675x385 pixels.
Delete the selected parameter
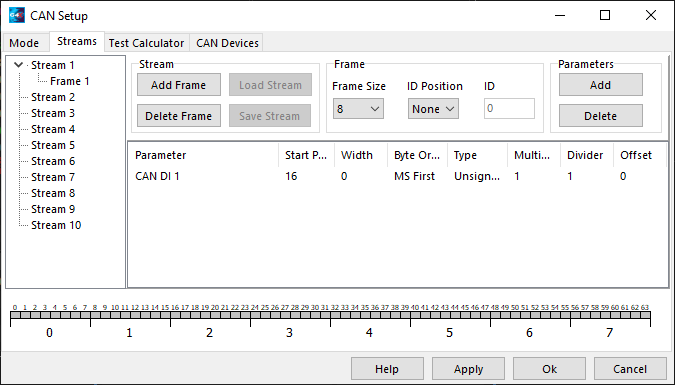pyautogui.click(x=601, y=116)
